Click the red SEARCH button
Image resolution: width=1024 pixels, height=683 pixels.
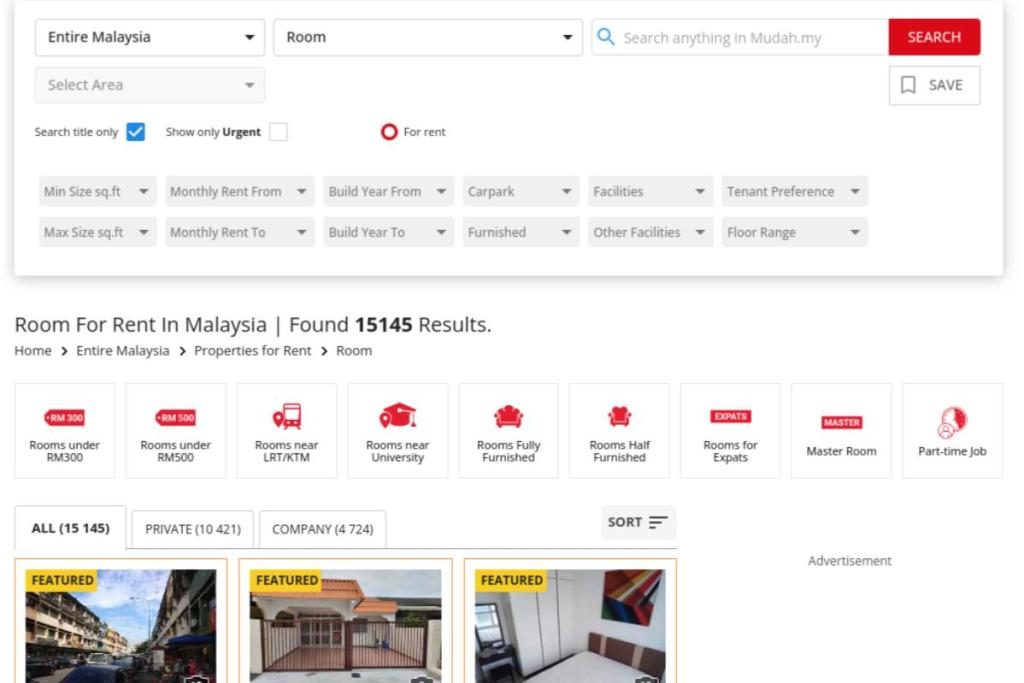[934, 36]
